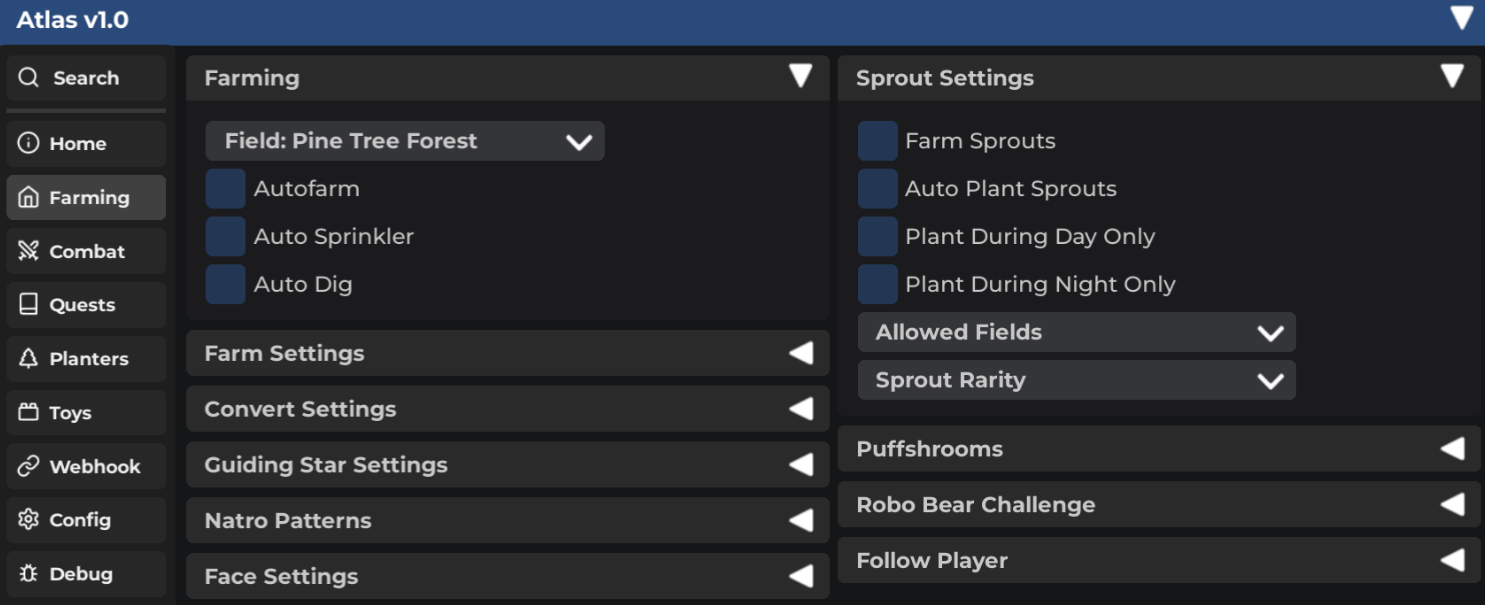Click the Planters tree icon
The height and width of the screenshot is (605, 1485).
point(29,359)
